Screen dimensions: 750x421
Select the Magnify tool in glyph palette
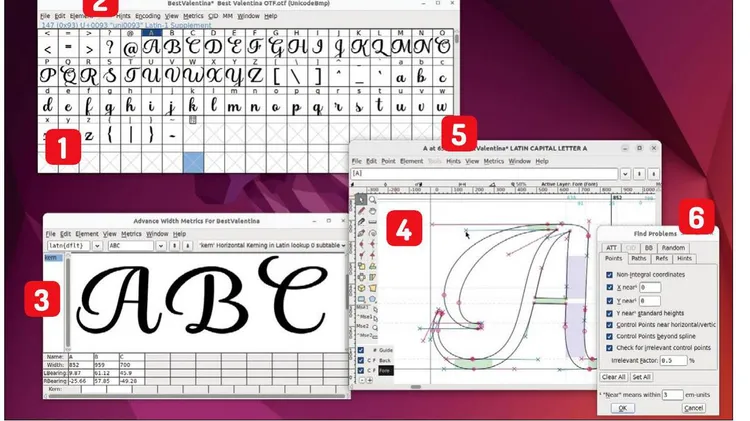pos(372,200)
